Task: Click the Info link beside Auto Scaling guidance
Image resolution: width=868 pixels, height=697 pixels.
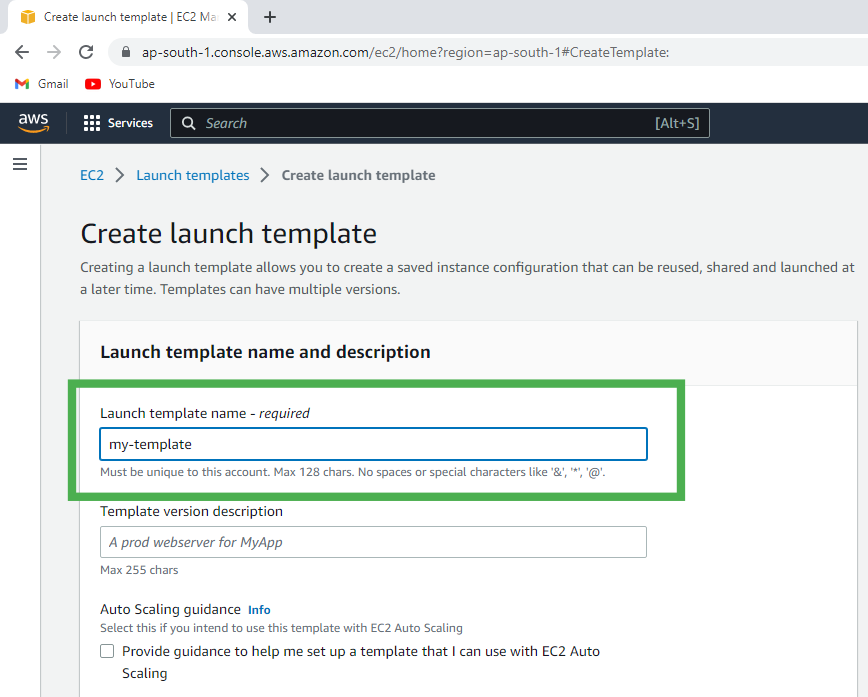Action: [259, 609]
